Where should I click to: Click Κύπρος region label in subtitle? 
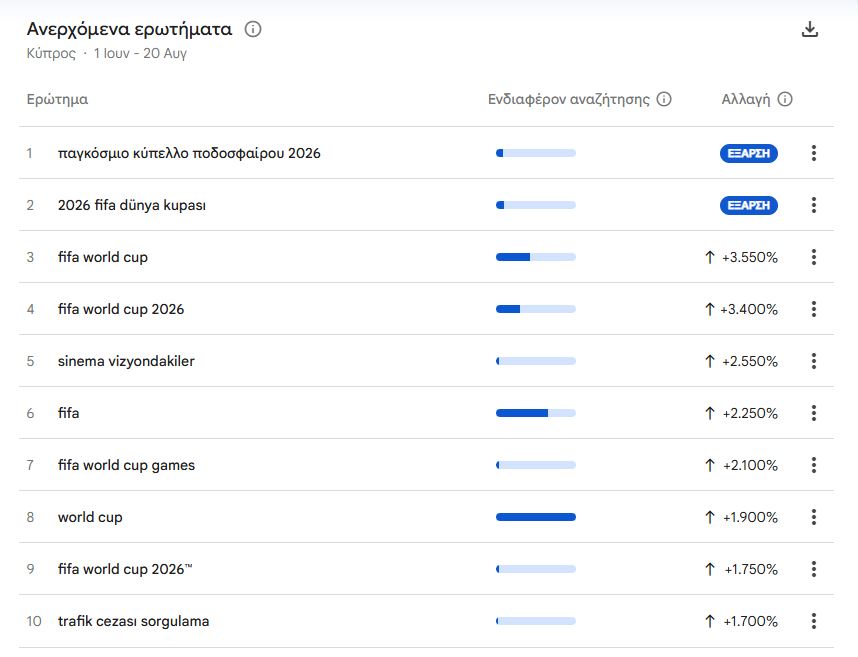(51, 54)
